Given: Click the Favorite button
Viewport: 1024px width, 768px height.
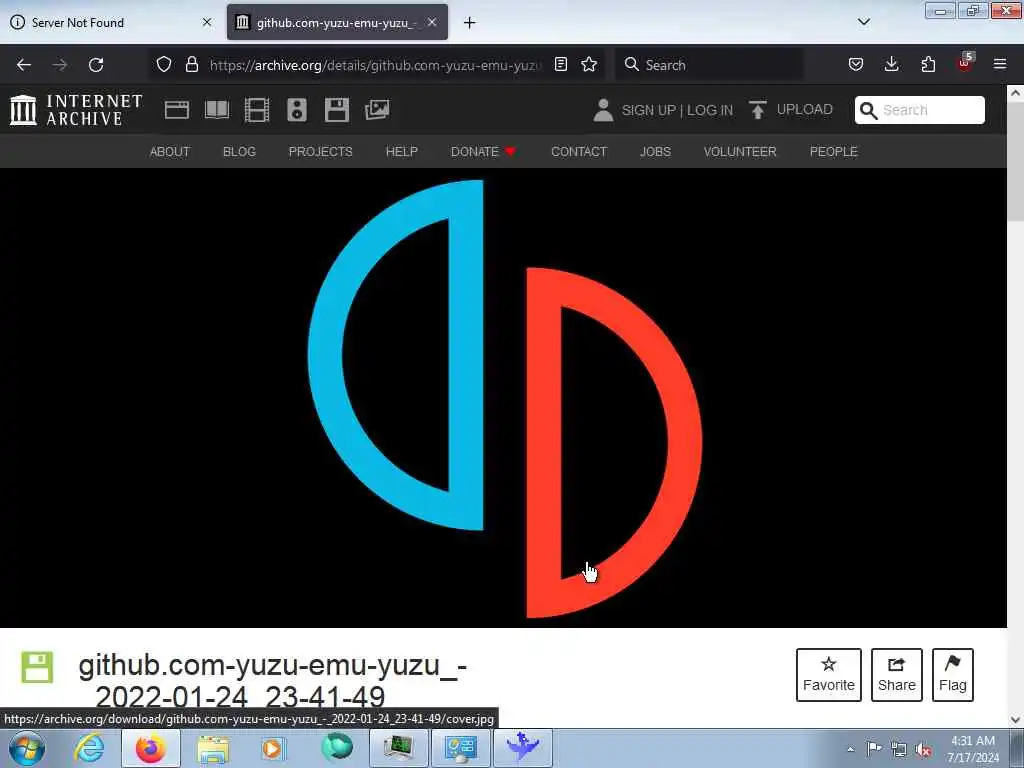Looking at the screenshot, I should click(829, 675).
